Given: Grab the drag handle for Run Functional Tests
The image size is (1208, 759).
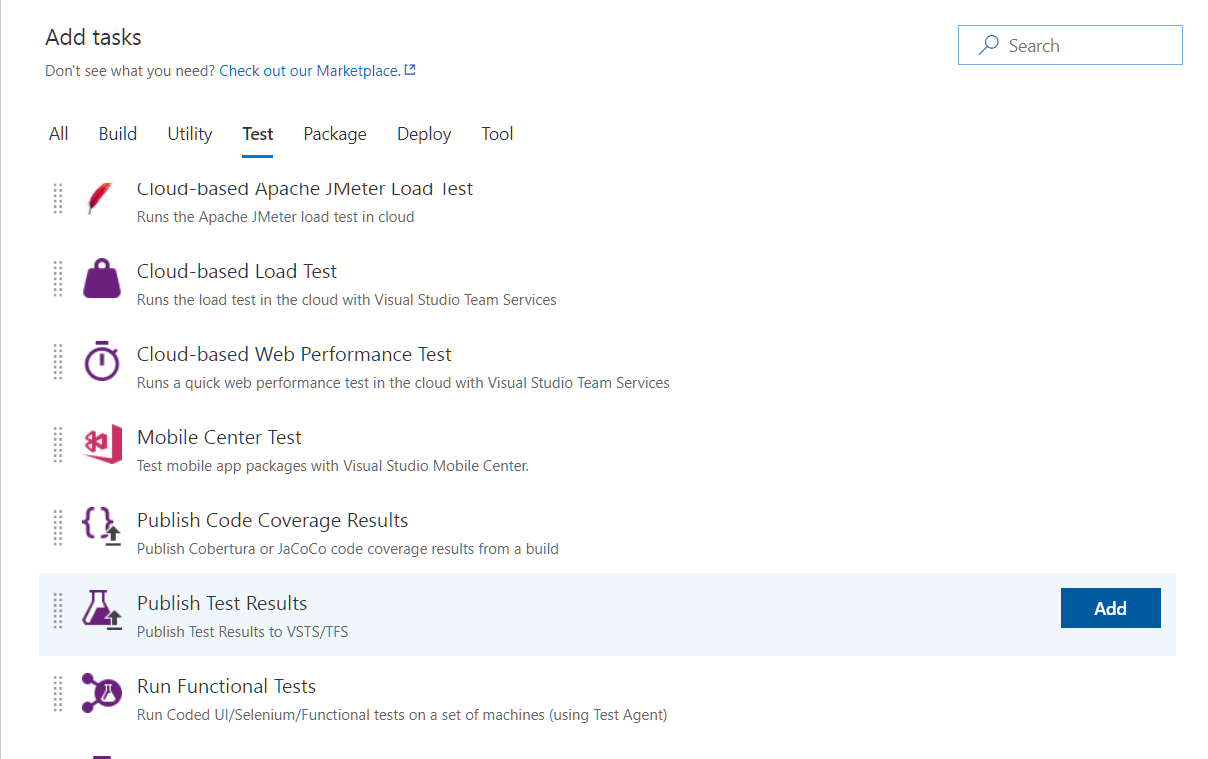Looking at the screenshot, I should [58, 693].
